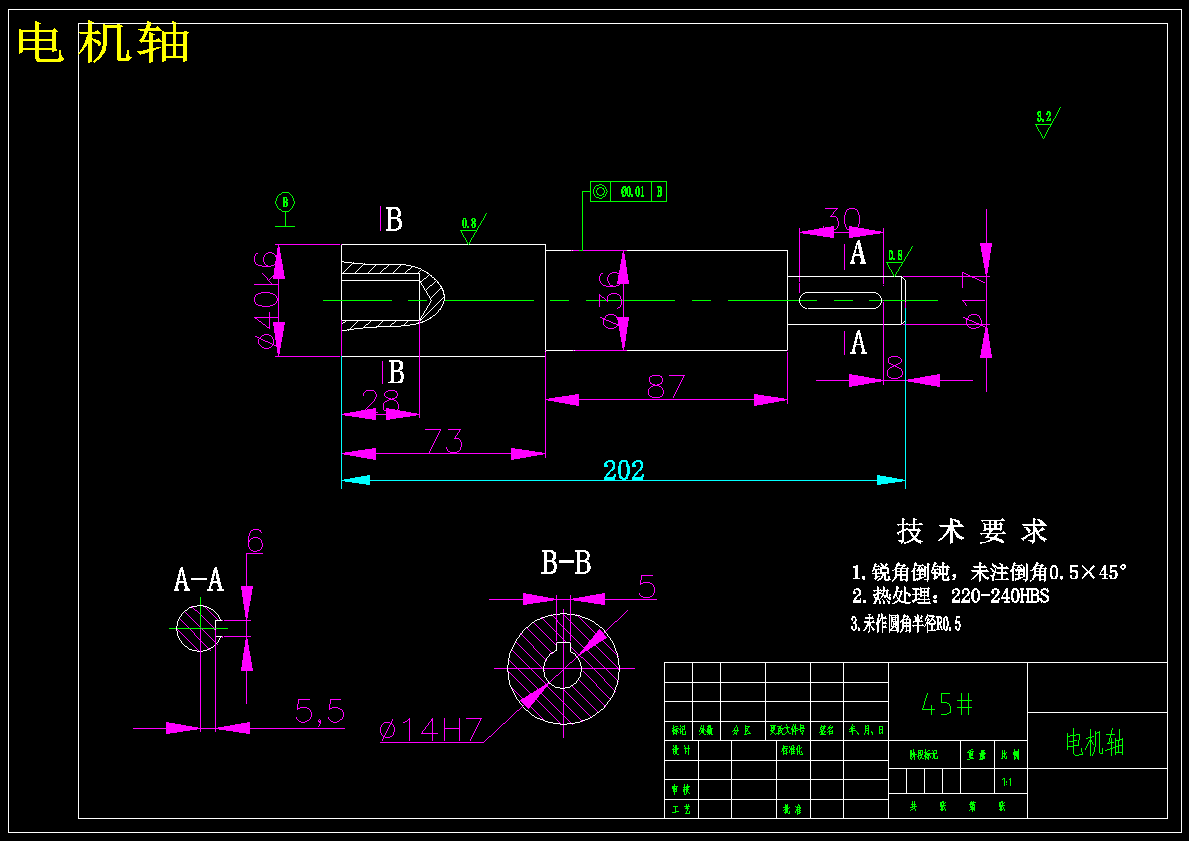Click the 30 keyway length dimension

tap(842, 220)
